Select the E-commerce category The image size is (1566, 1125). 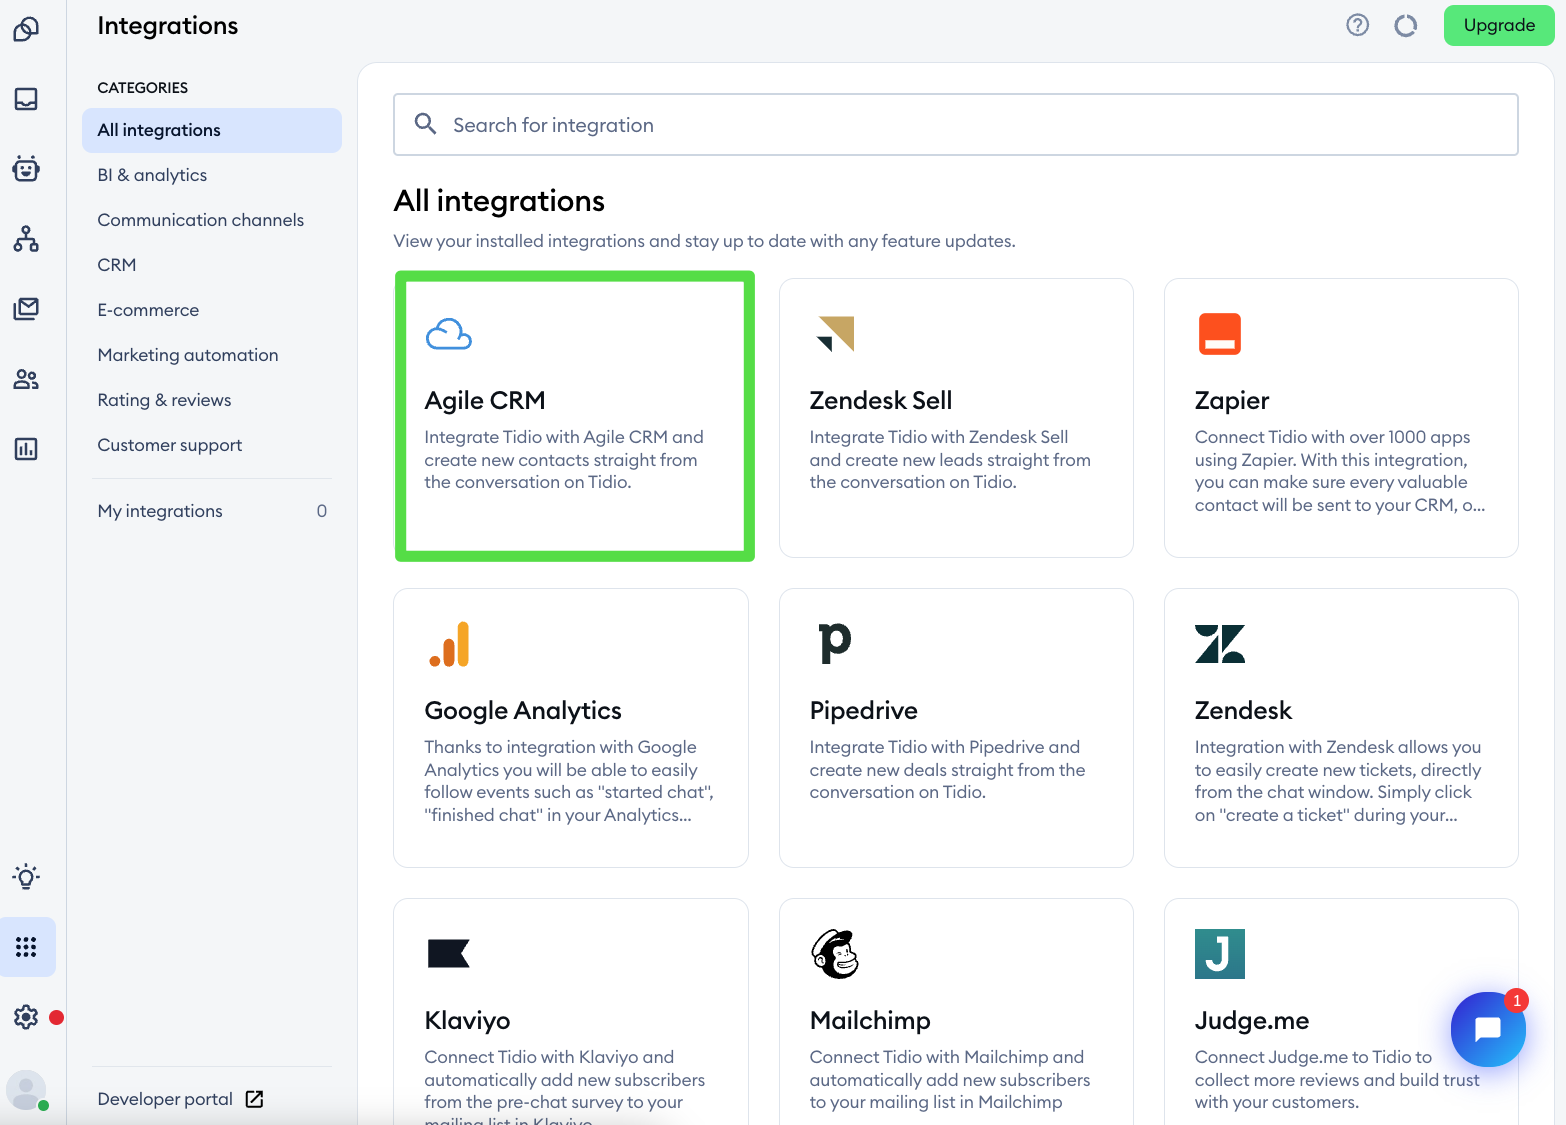[x=148, y=310]
